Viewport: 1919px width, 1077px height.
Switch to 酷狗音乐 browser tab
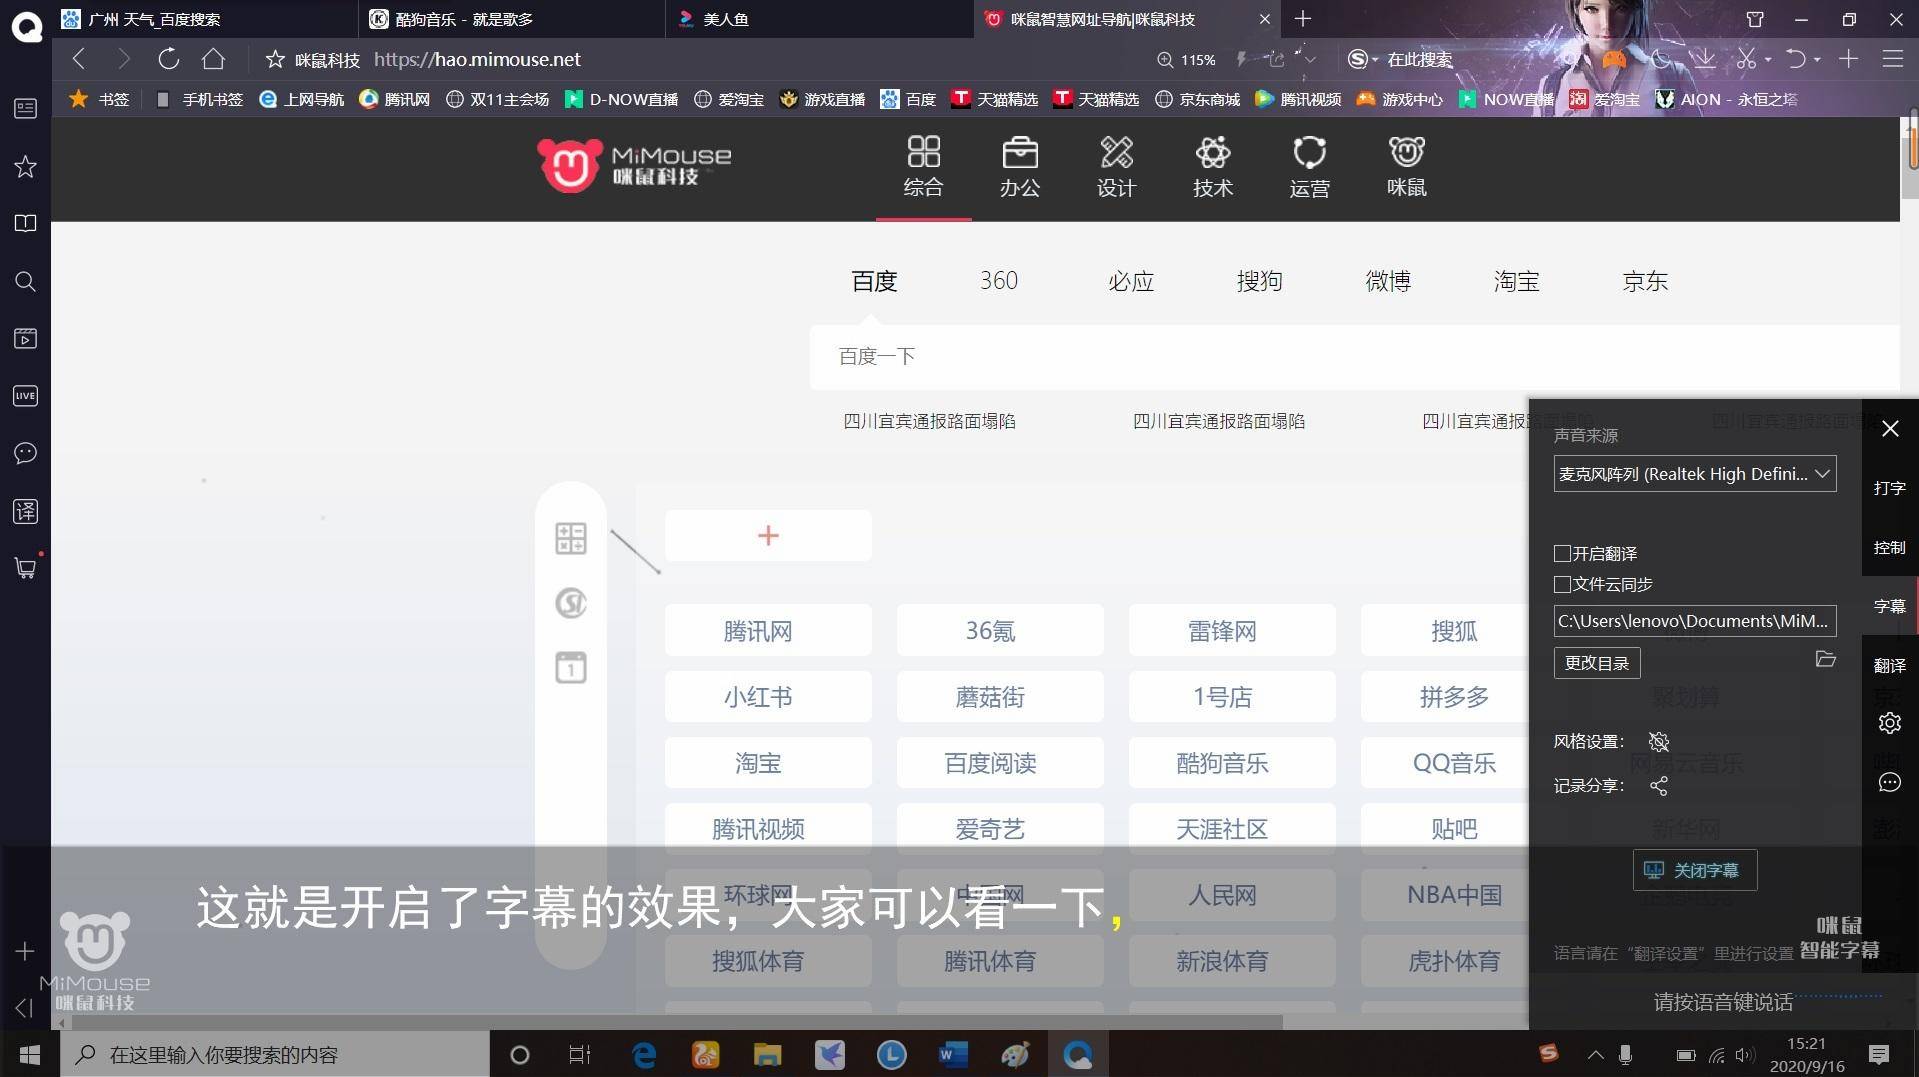coord(511,19)
